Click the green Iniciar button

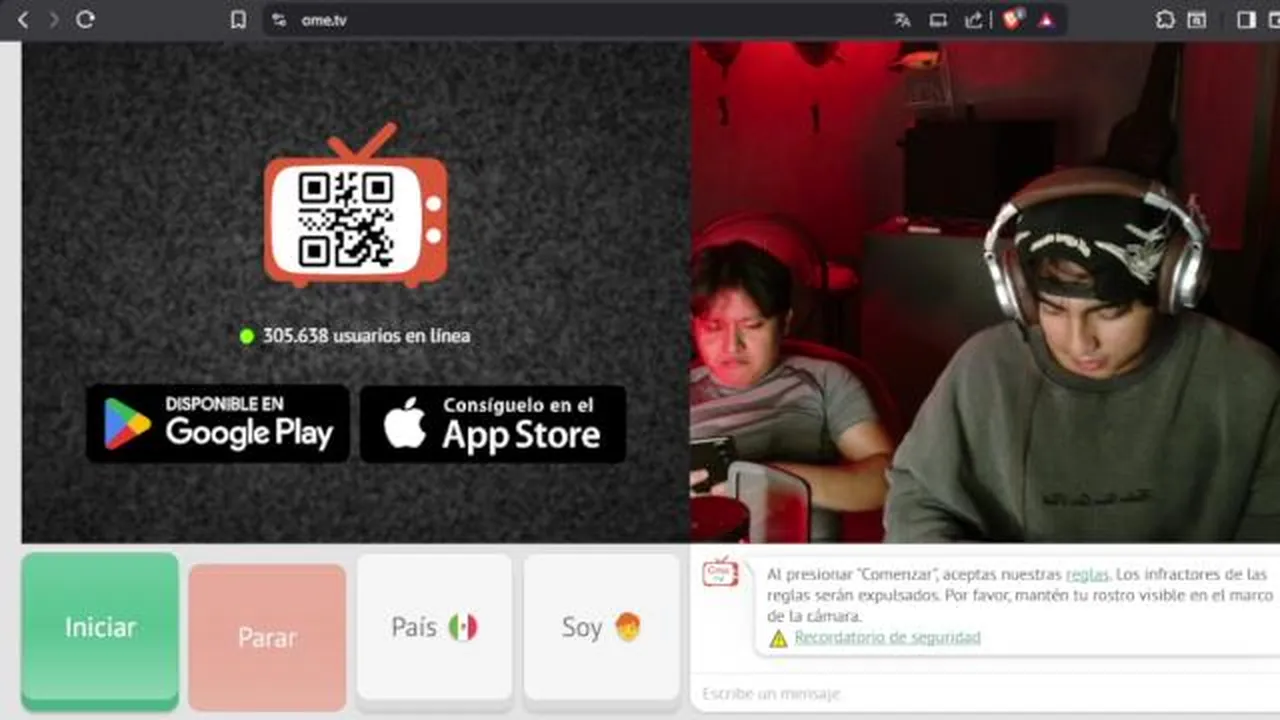[x=100, y=630]
